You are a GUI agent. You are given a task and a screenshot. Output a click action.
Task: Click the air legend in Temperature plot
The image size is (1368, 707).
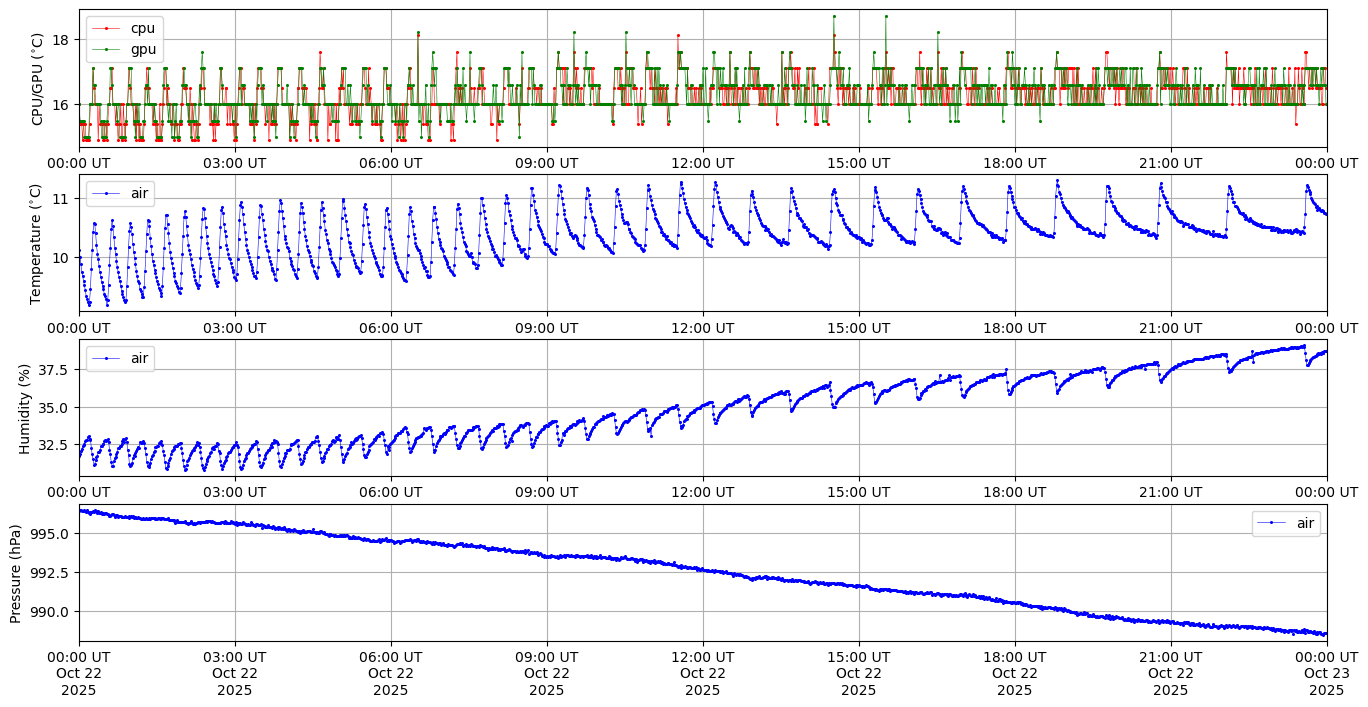(120, 192)
